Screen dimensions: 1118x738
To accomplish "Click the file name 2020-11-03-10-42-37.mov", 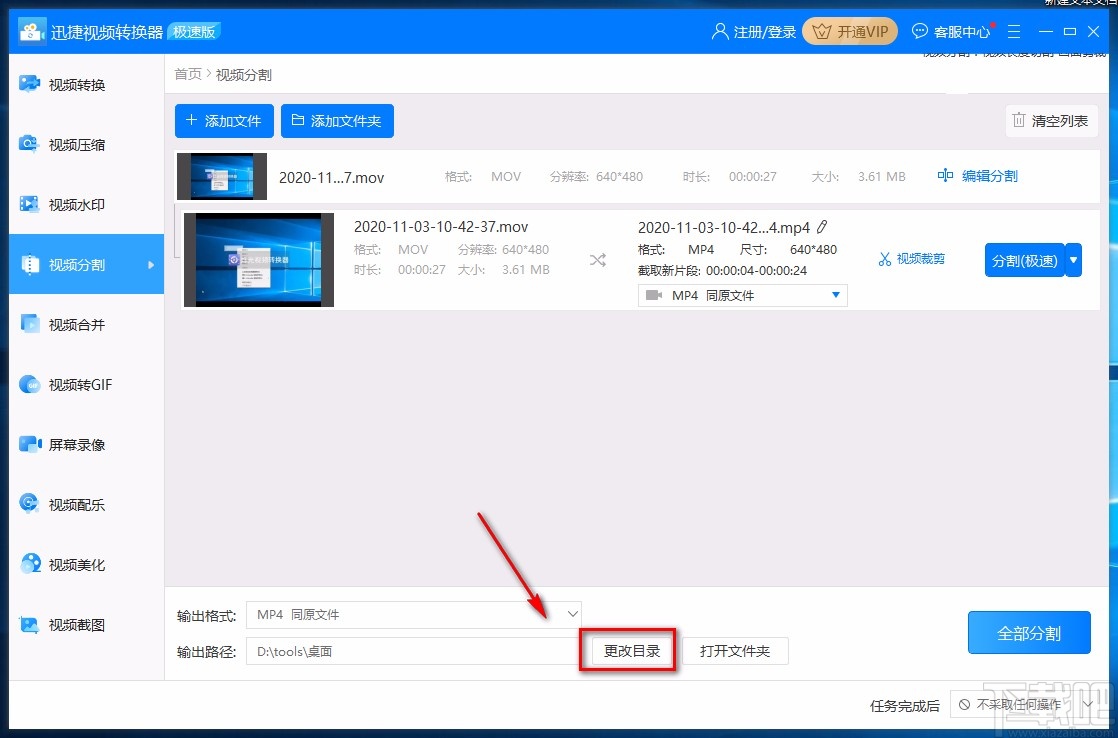I will coord(441,227).
